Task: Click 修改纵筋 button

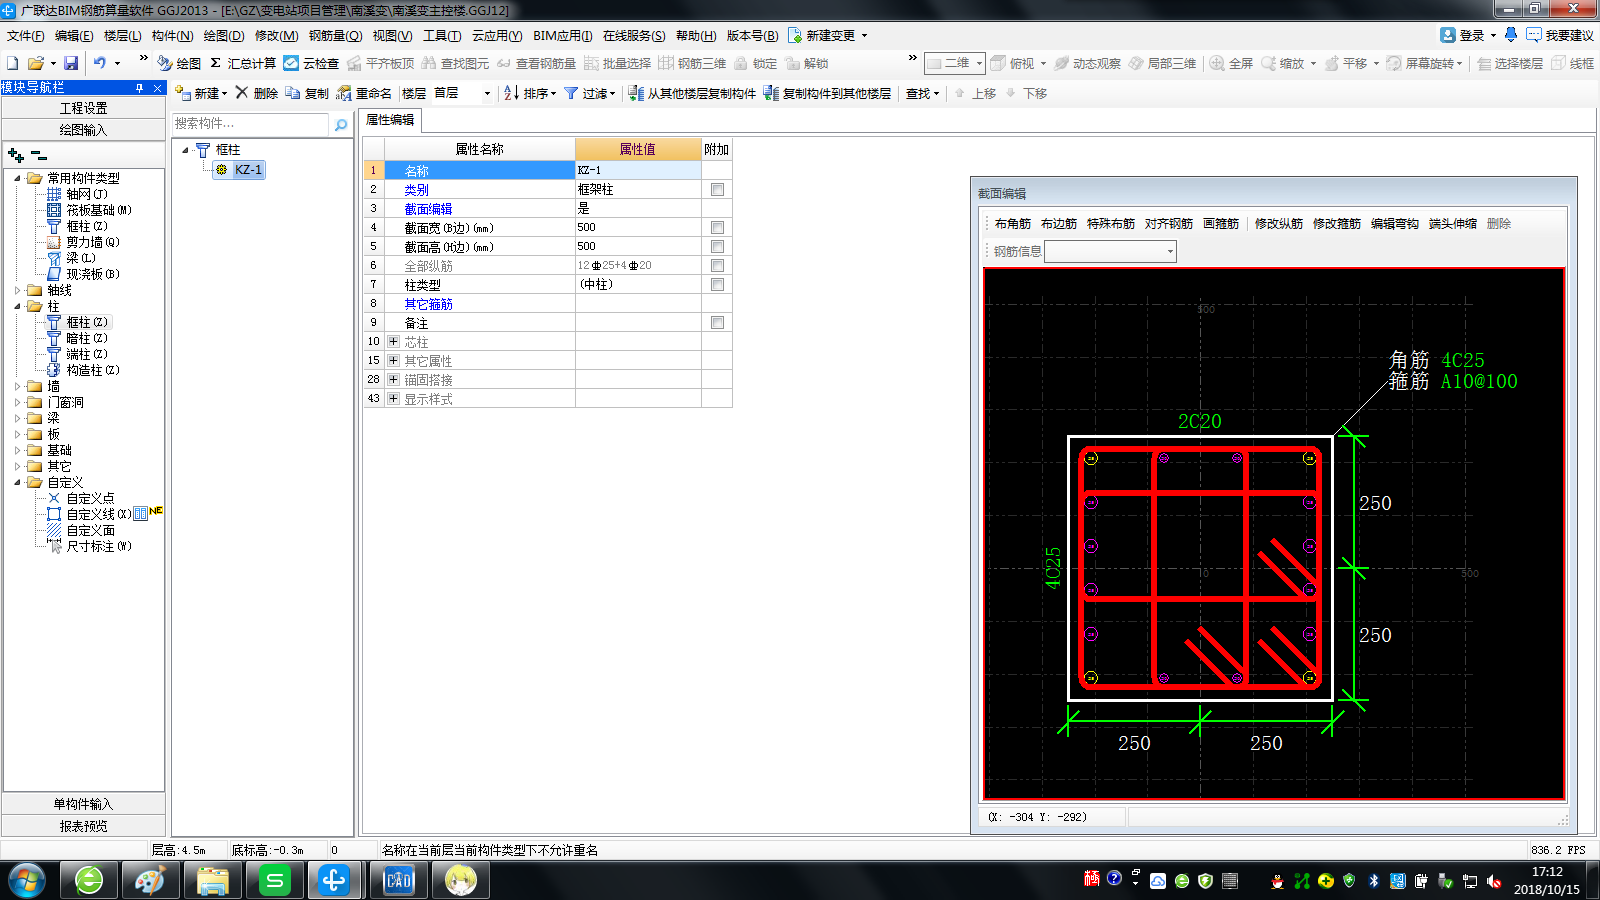Action: pyautogui.click(x=1279, y=224)
